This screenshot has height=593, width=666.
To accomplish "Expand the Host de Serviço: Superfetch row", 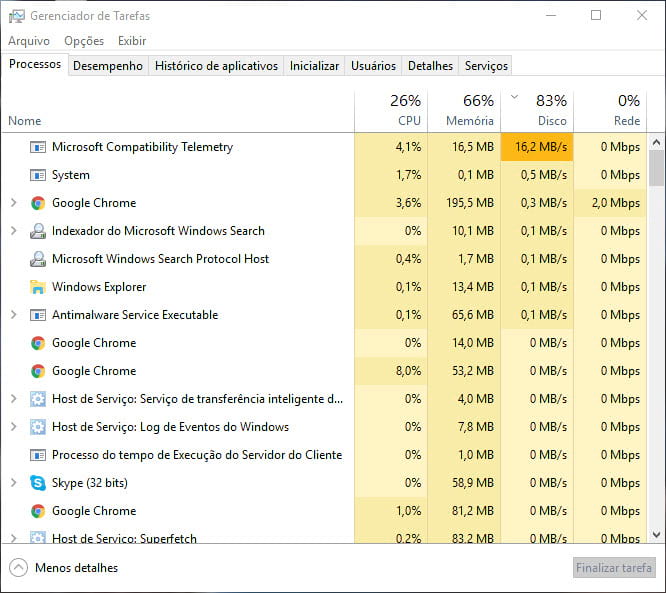I will tap(14, 538).
